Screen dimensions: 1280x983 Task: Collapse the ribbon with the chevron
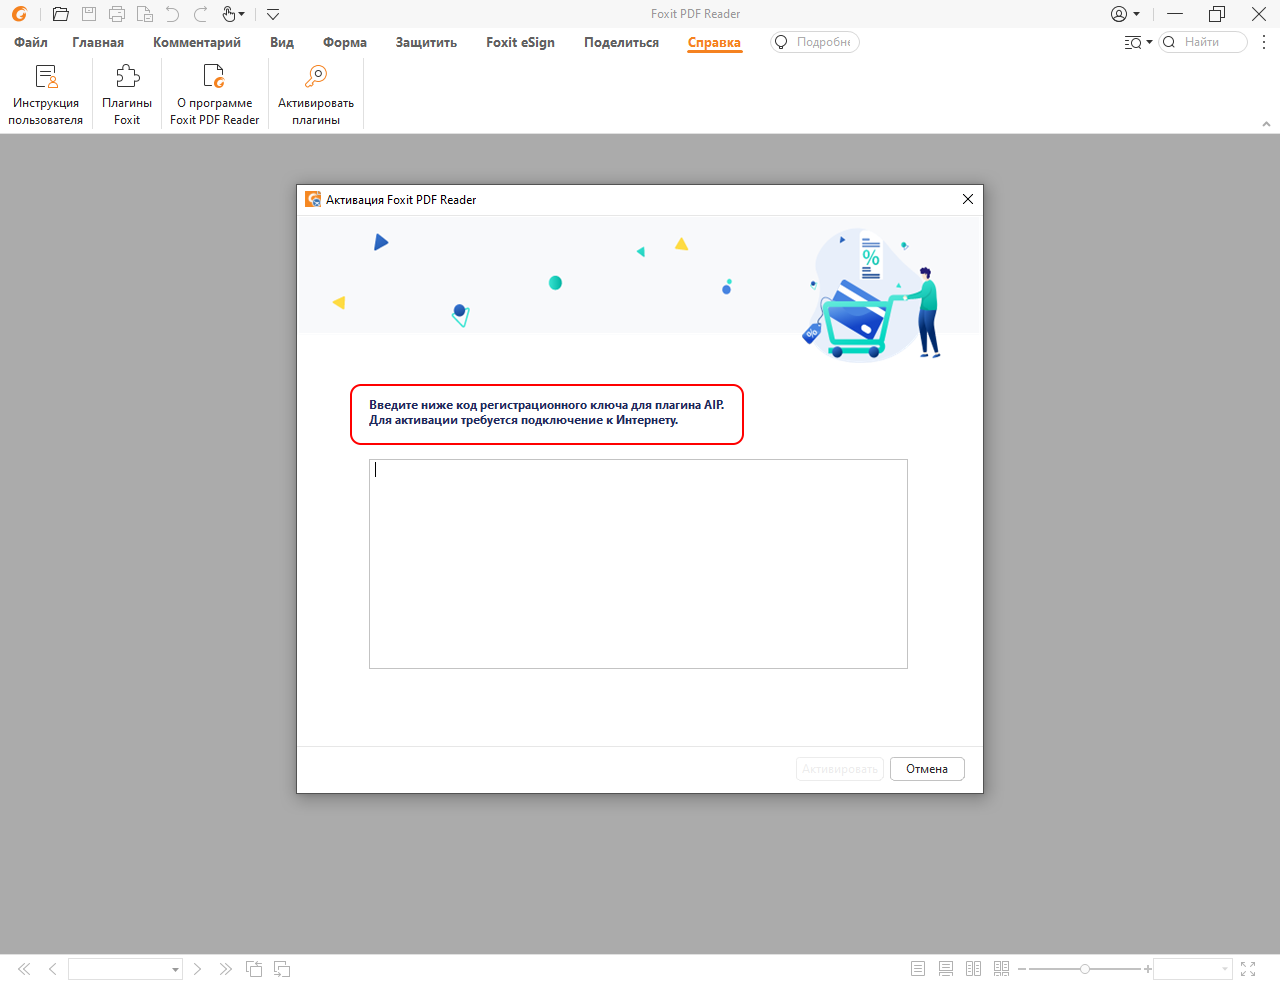click(1266, 124)
